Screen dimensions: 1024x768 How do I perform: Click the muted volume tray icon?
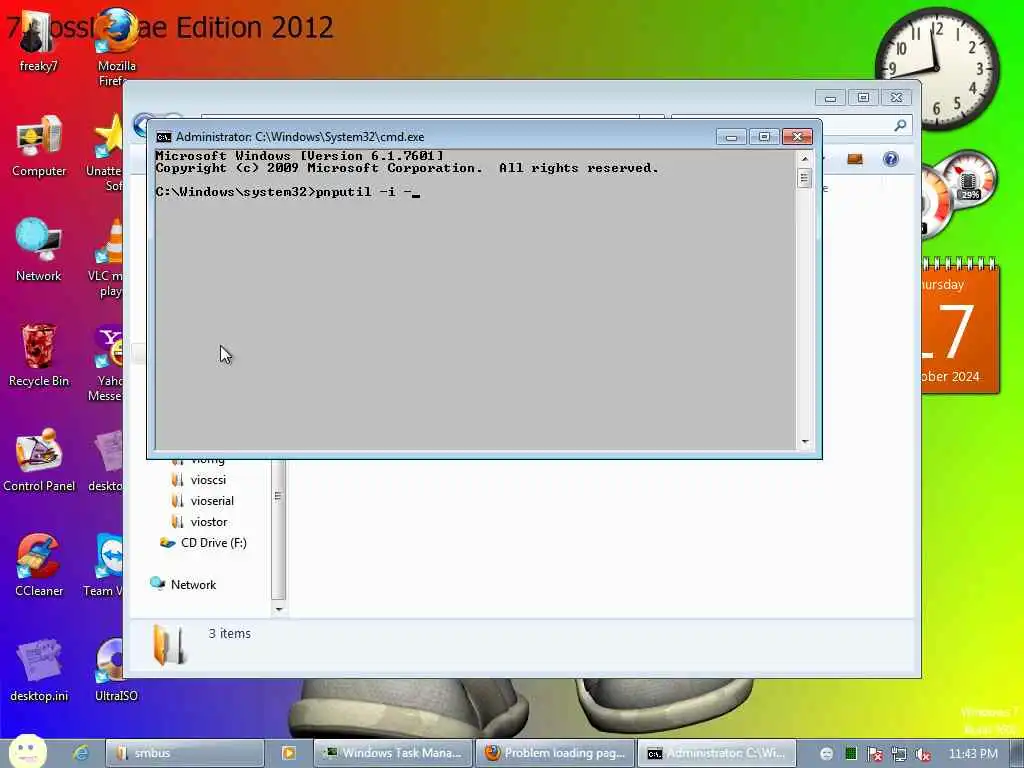point(923,754)
